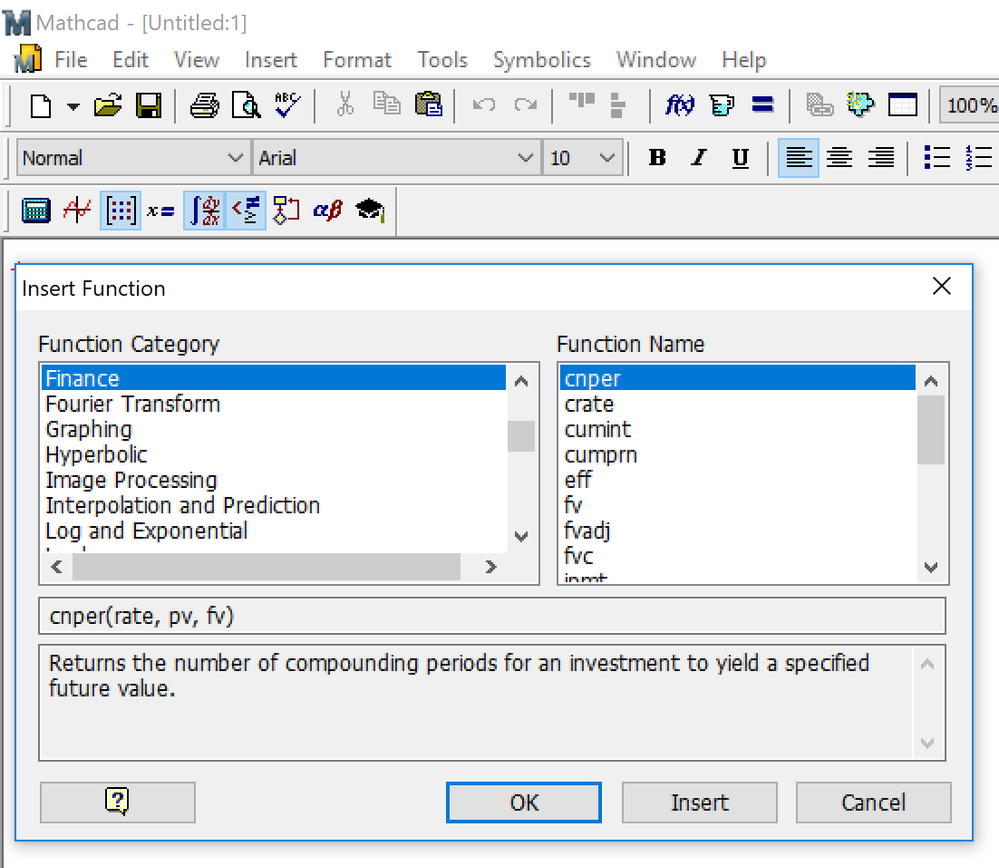Toggle Underline formatting
Viewport: 999px width, 868px height.
[740, 157]
